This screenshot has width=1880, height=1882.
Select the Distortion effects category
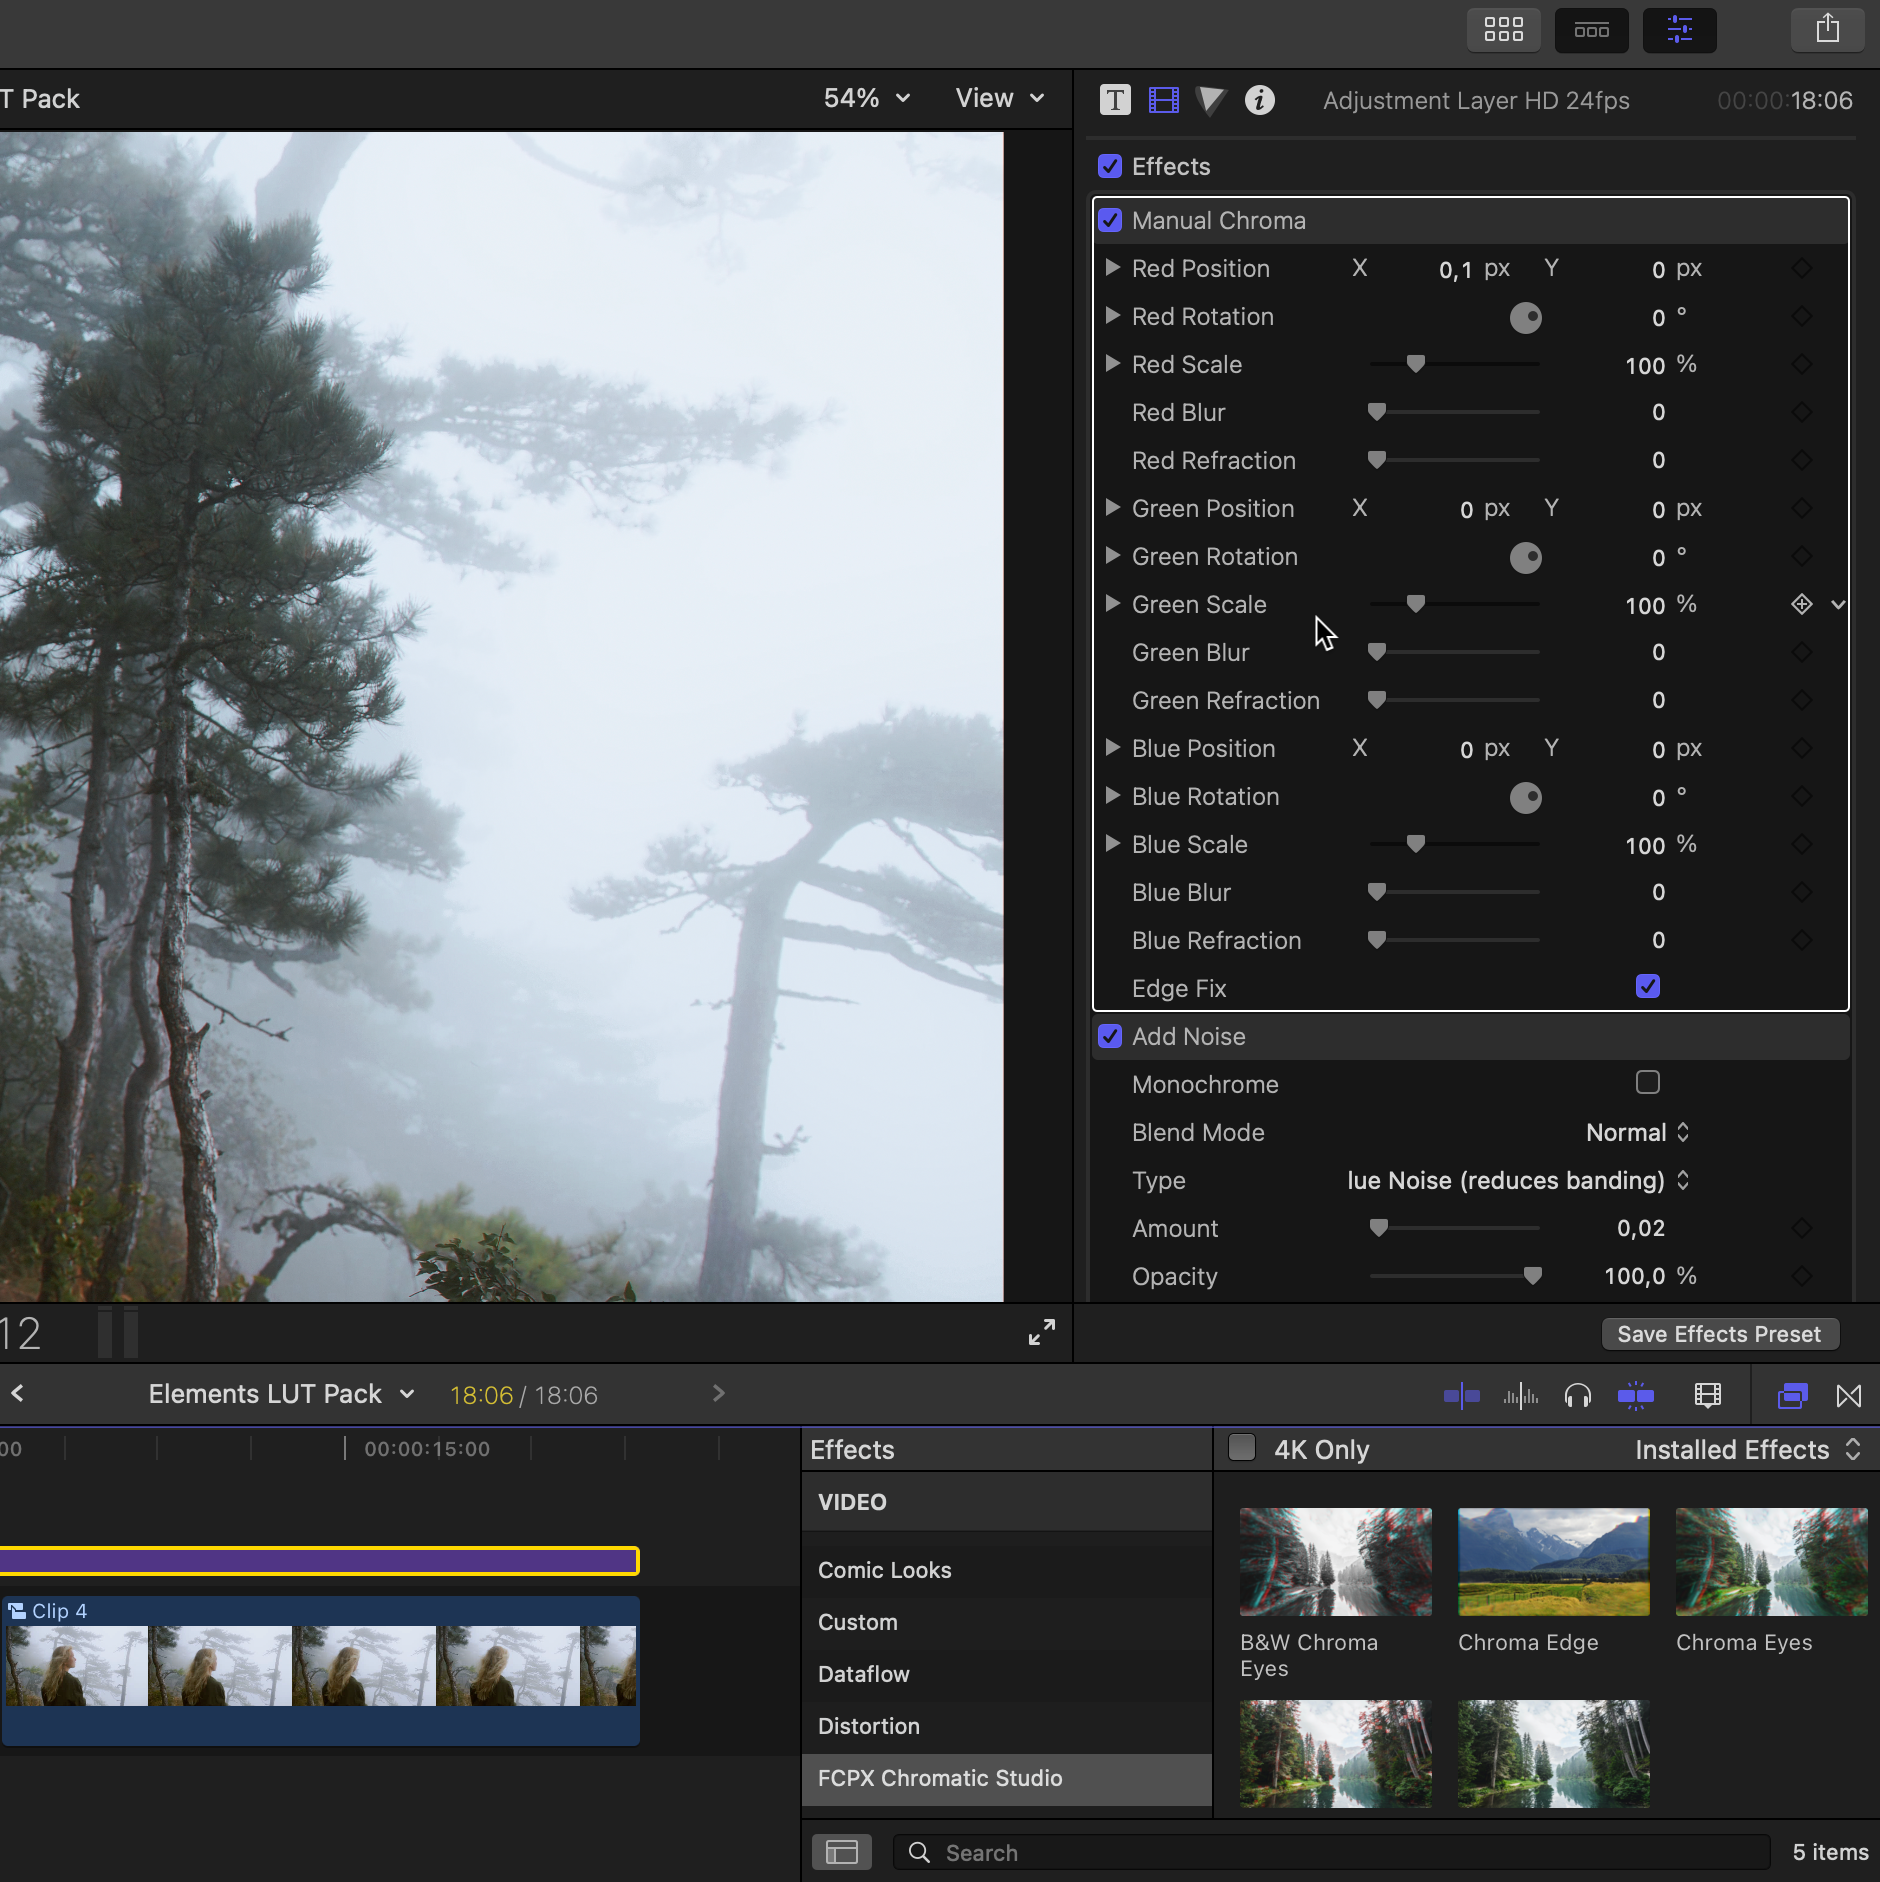click(x=868, y=1726)
